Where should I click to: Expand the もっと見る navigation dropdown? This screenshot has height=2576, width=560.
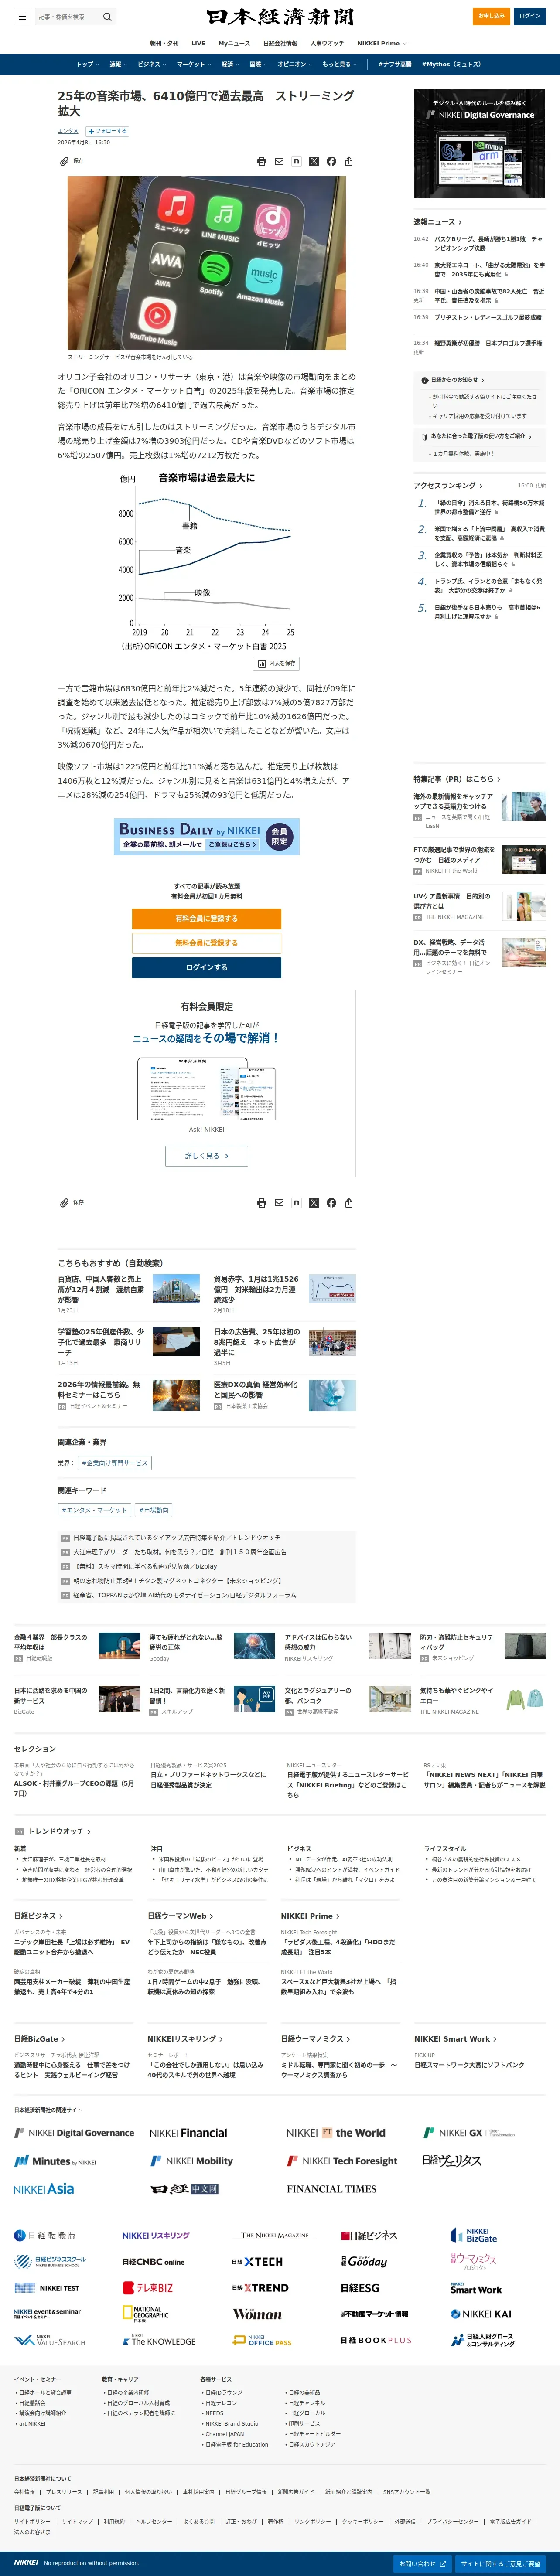340,64
